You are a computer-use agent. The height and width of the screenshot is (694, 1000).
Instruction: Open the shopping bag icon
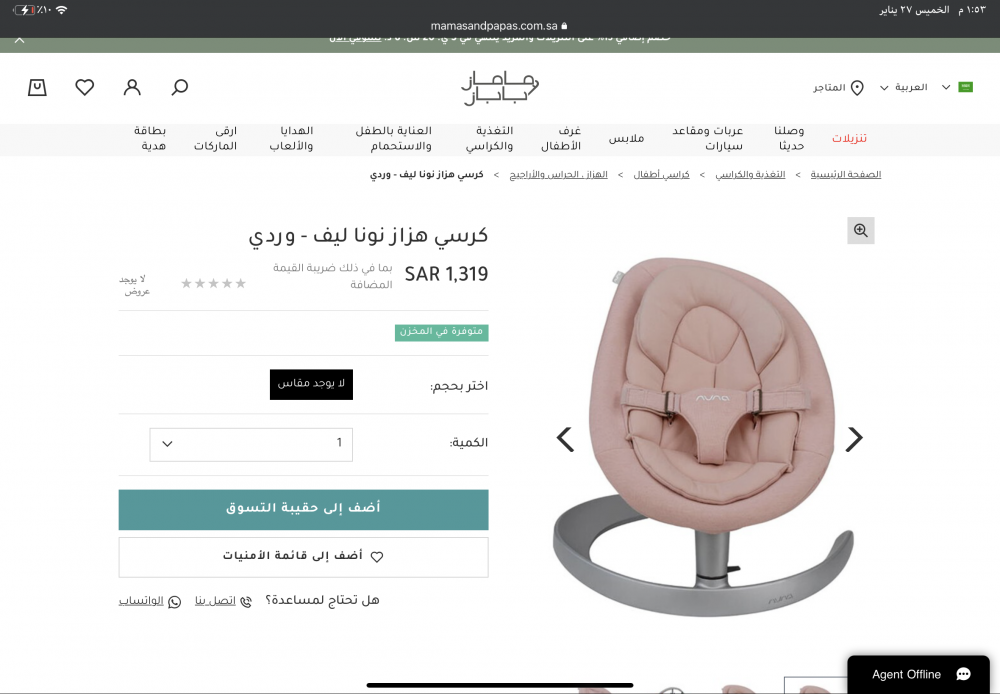coord(37,87)
